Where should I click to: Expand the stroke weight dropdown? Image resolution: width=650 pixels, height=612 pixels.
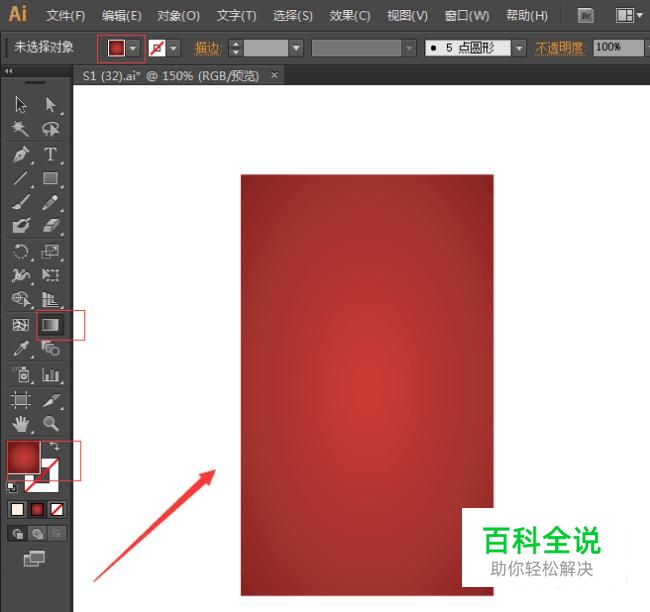(296, 48)
